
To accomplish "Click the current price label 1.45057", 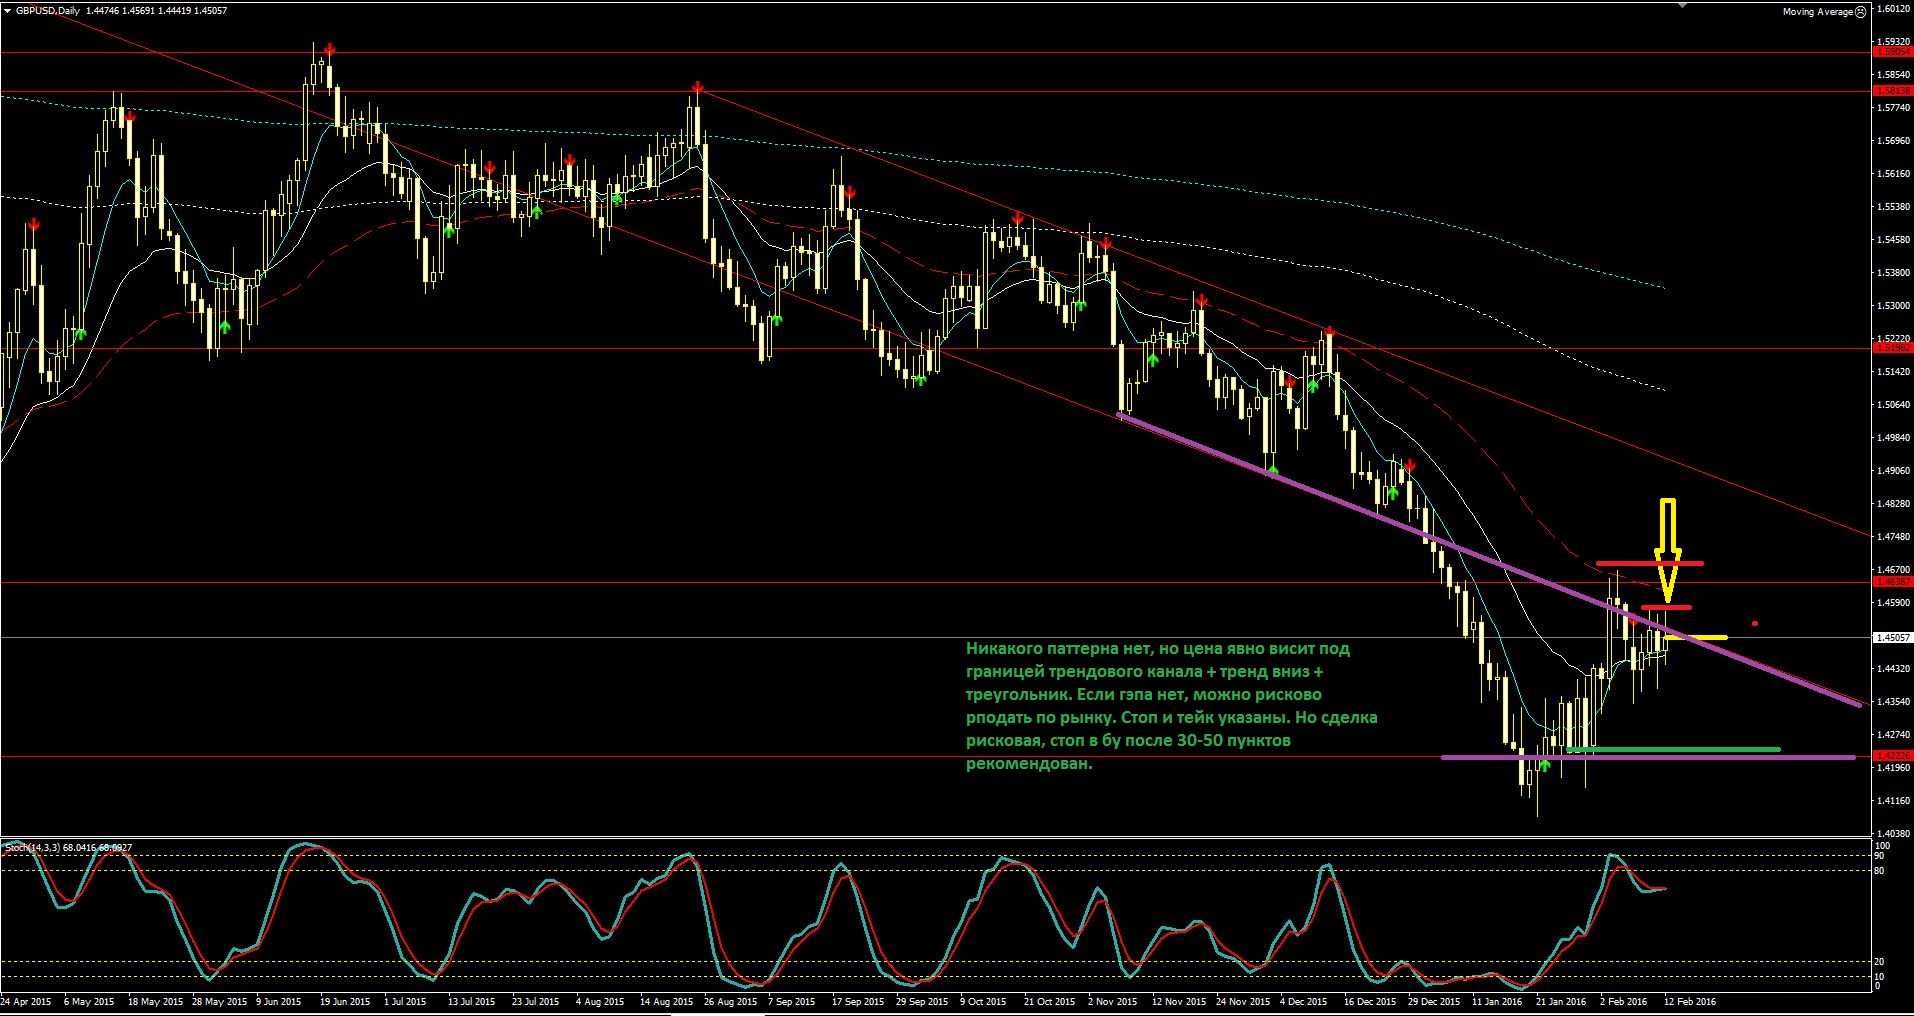I will 1892,637.
